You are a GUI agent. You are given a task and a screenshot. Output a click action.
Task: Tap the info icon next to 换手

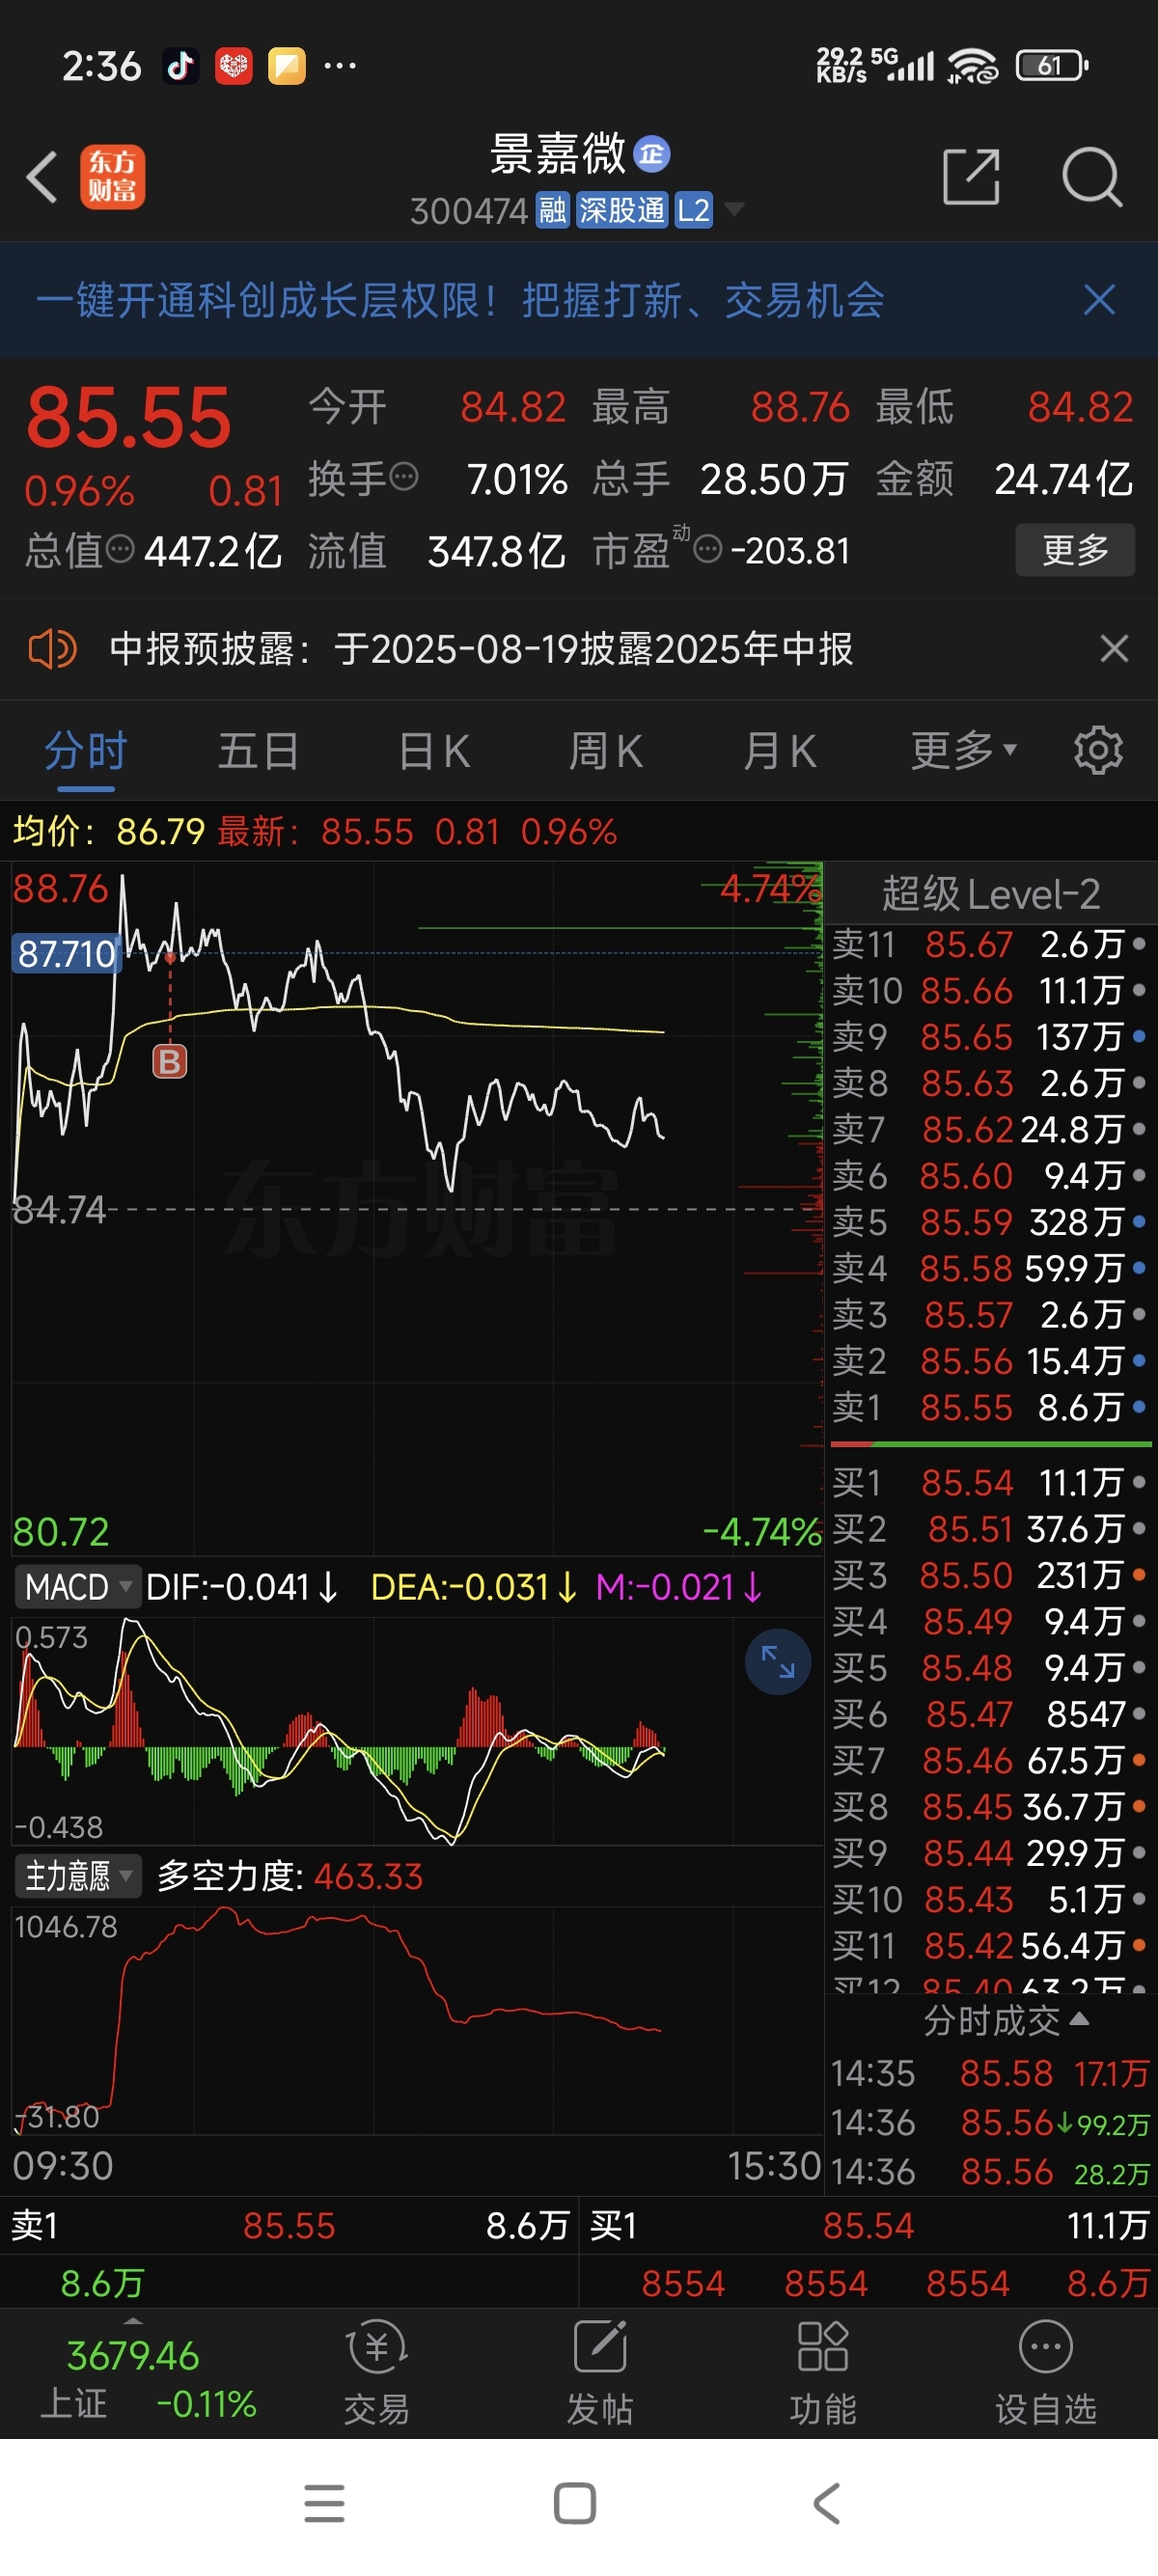pos(404,477)
